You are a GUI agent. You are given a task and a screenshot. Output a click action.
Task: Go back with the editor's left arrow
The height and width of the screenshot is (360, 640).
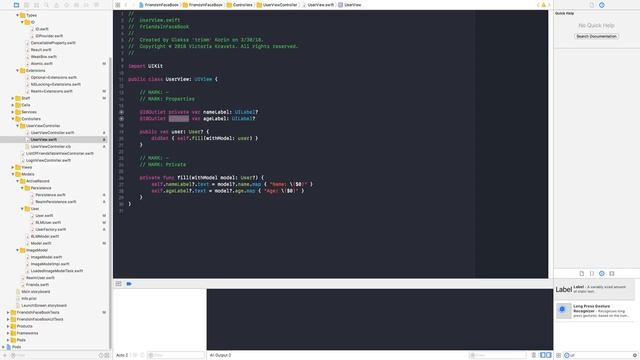tap(126, 5)
